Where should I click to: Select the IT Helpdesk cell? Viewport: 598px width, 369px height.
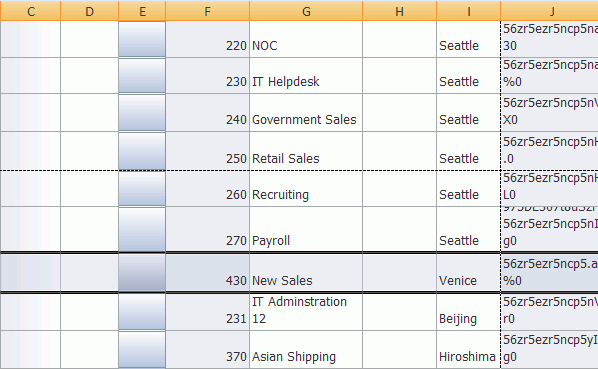pos(306,76)
